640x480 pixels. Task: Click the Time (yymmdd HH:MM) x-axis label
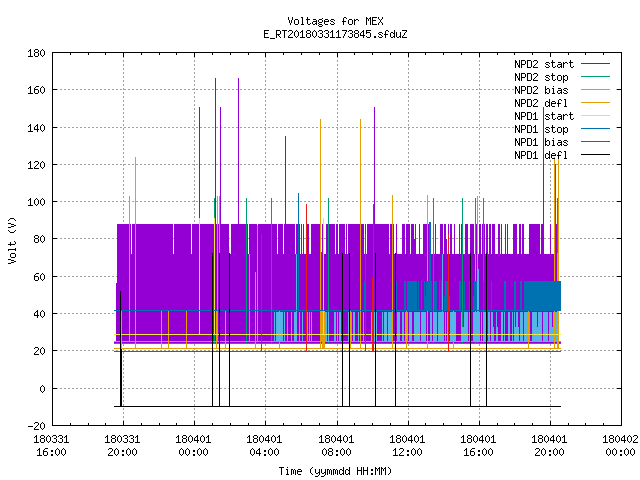[335, 471]
